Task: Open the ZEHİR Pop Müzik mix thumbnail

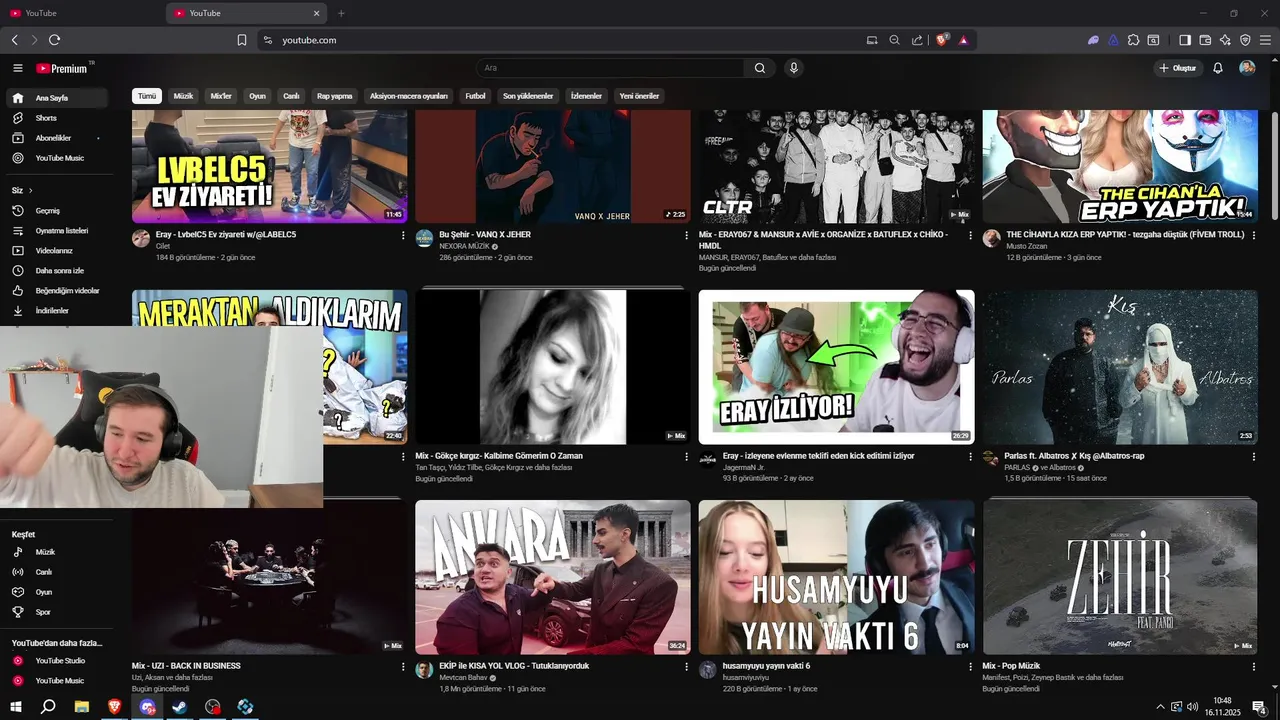Action: pyautogui.click(x=1120, y=577)
